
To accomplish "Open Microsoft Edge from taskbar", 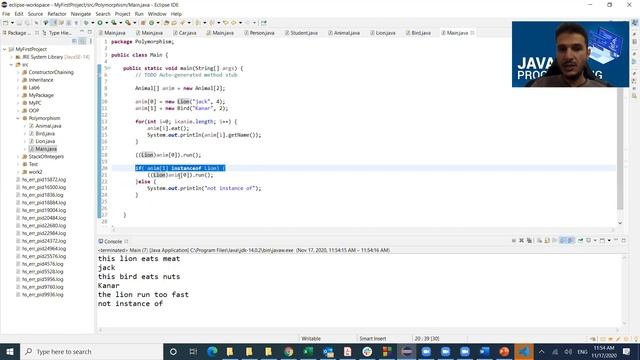I will [212, 351].
